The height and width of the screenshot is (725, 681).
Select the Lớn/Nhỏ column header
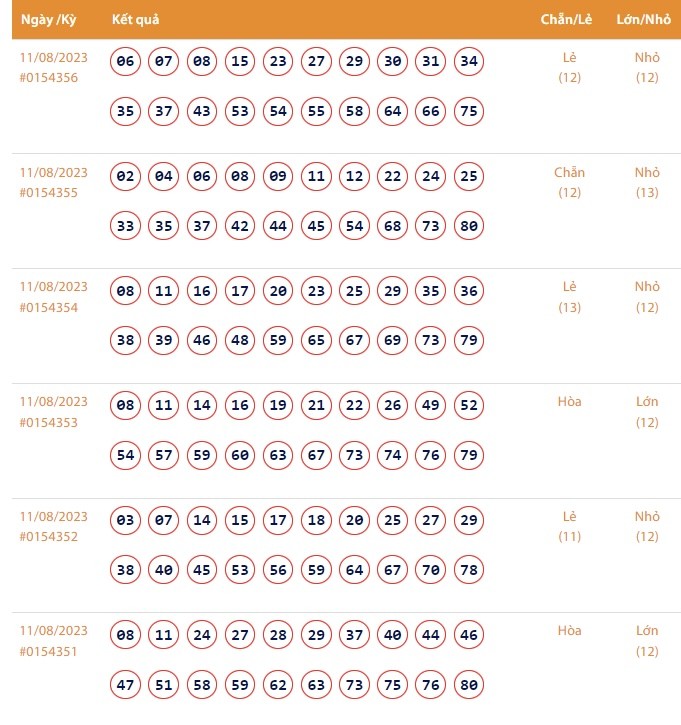coord(644,19)
